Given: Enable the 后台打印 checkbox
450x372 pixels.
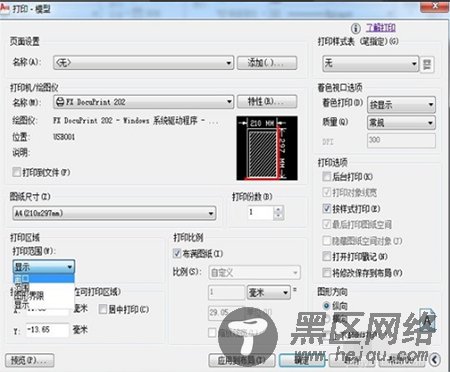Looking at the screenshot, I should [327, 176].
